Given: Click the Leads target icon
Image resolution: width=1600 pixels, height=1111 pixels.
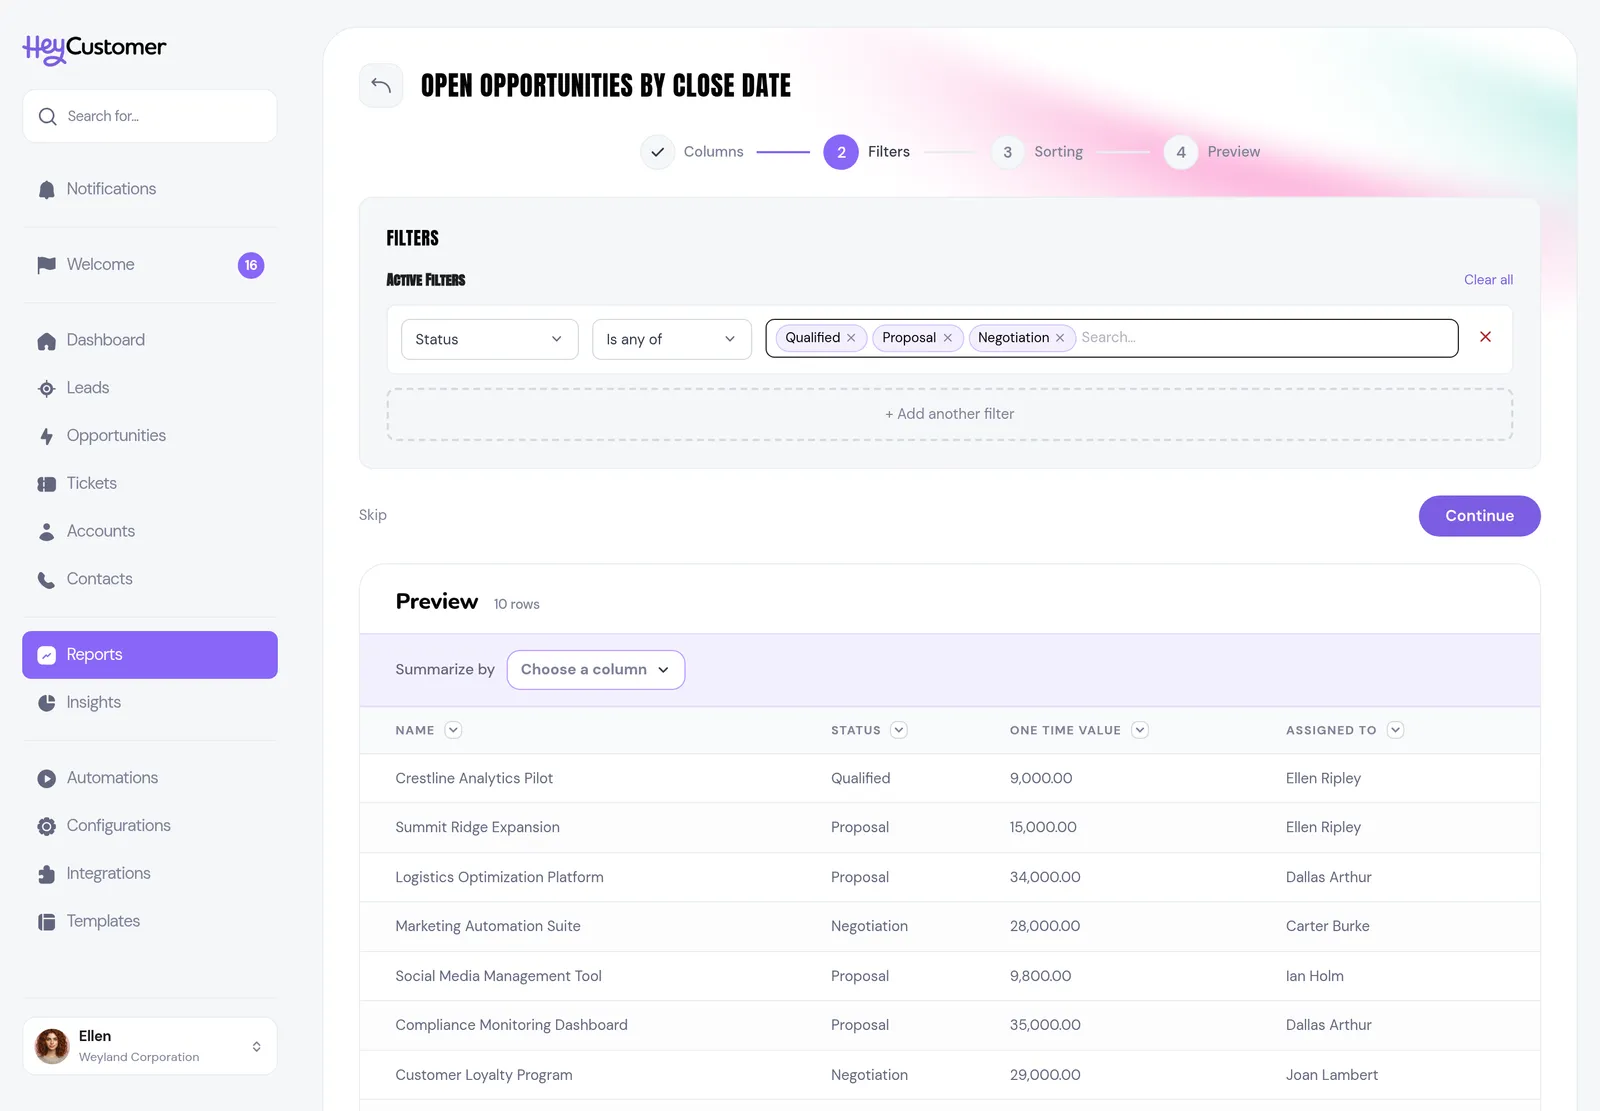Looking at the screenshot, I should point(46,389).
